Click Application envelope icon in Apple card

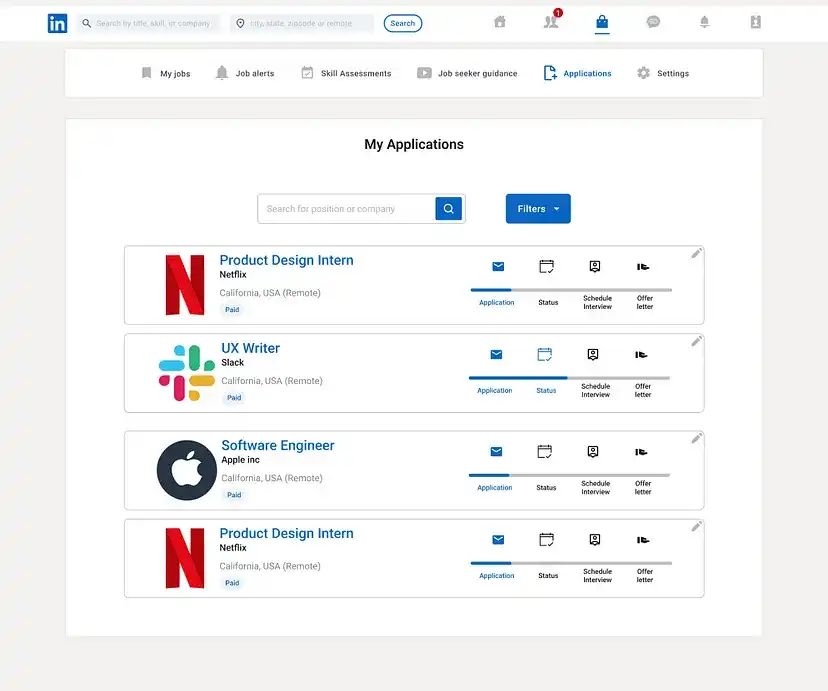(496, 451)
